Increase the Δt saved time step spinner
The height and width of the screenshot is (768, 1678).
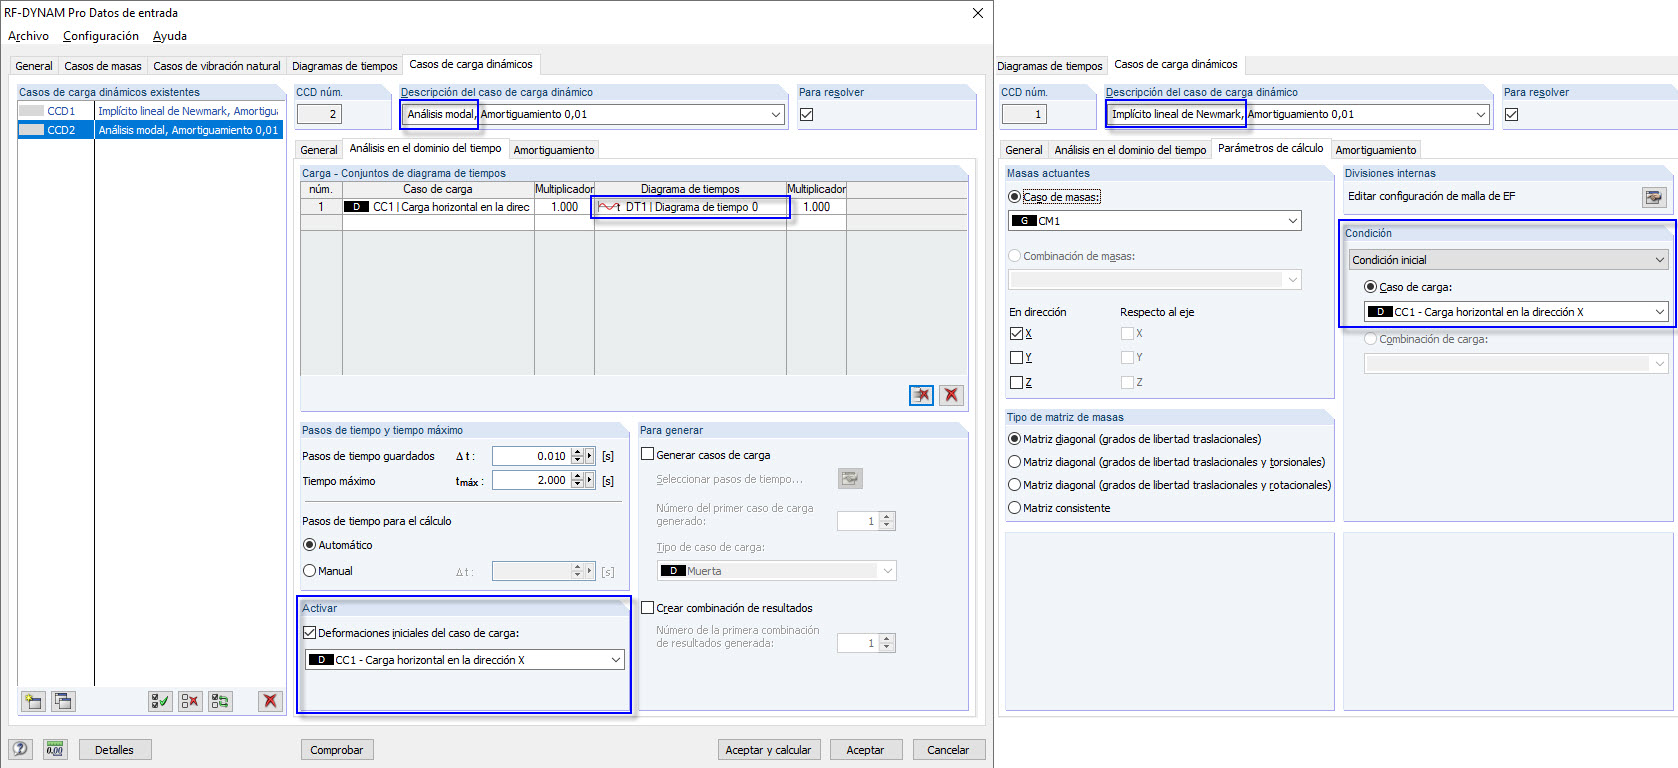(577, 452)
